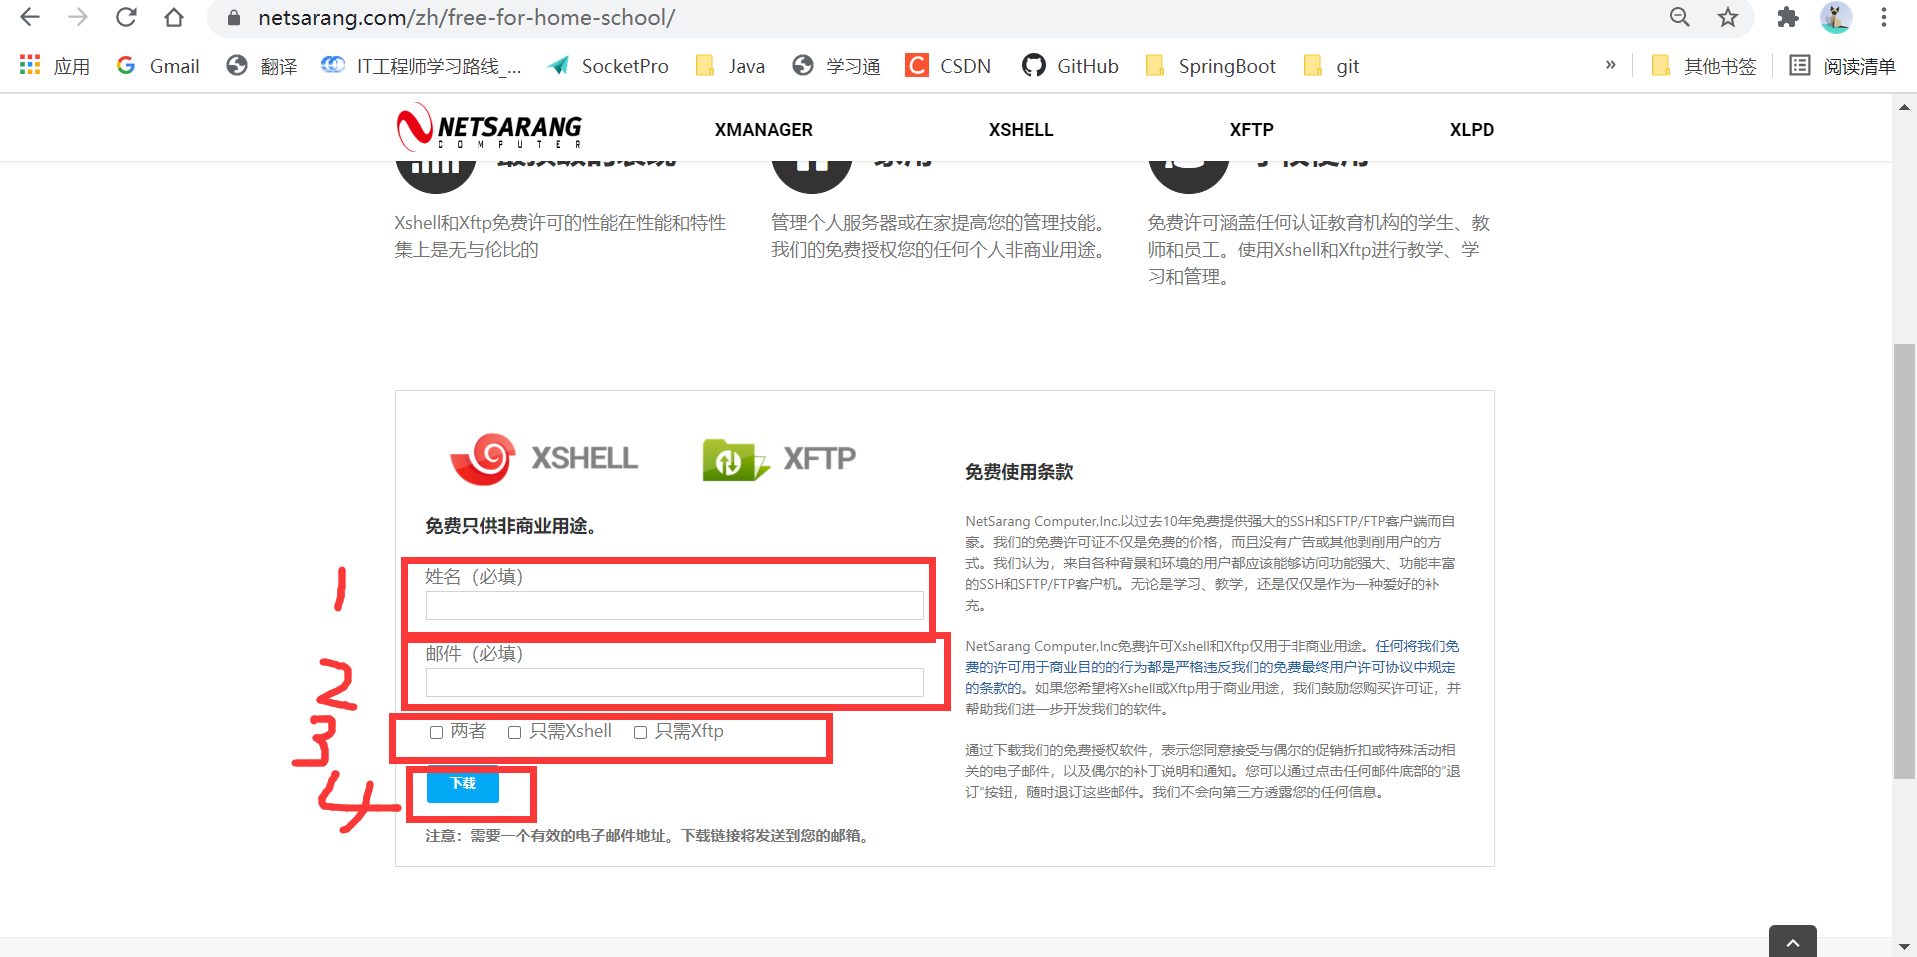Check the 只需Xftp checkbox
Screen dimensions: 1917x957
640,732
